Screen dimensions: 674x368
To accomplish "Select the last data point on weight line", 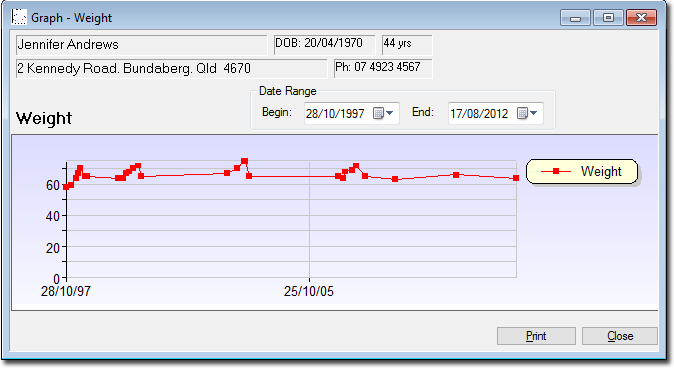I will coord(516,178).
